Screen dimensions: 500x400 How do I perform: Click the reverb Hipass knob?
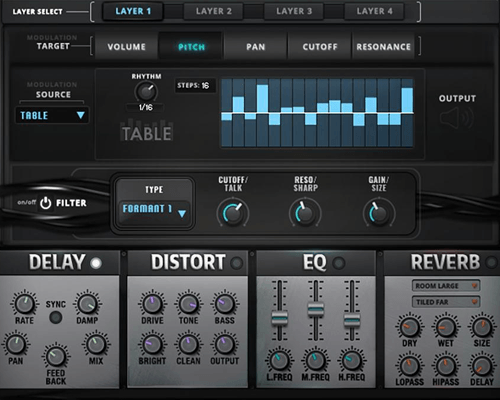pyautogui.click(x=446, y=366)
